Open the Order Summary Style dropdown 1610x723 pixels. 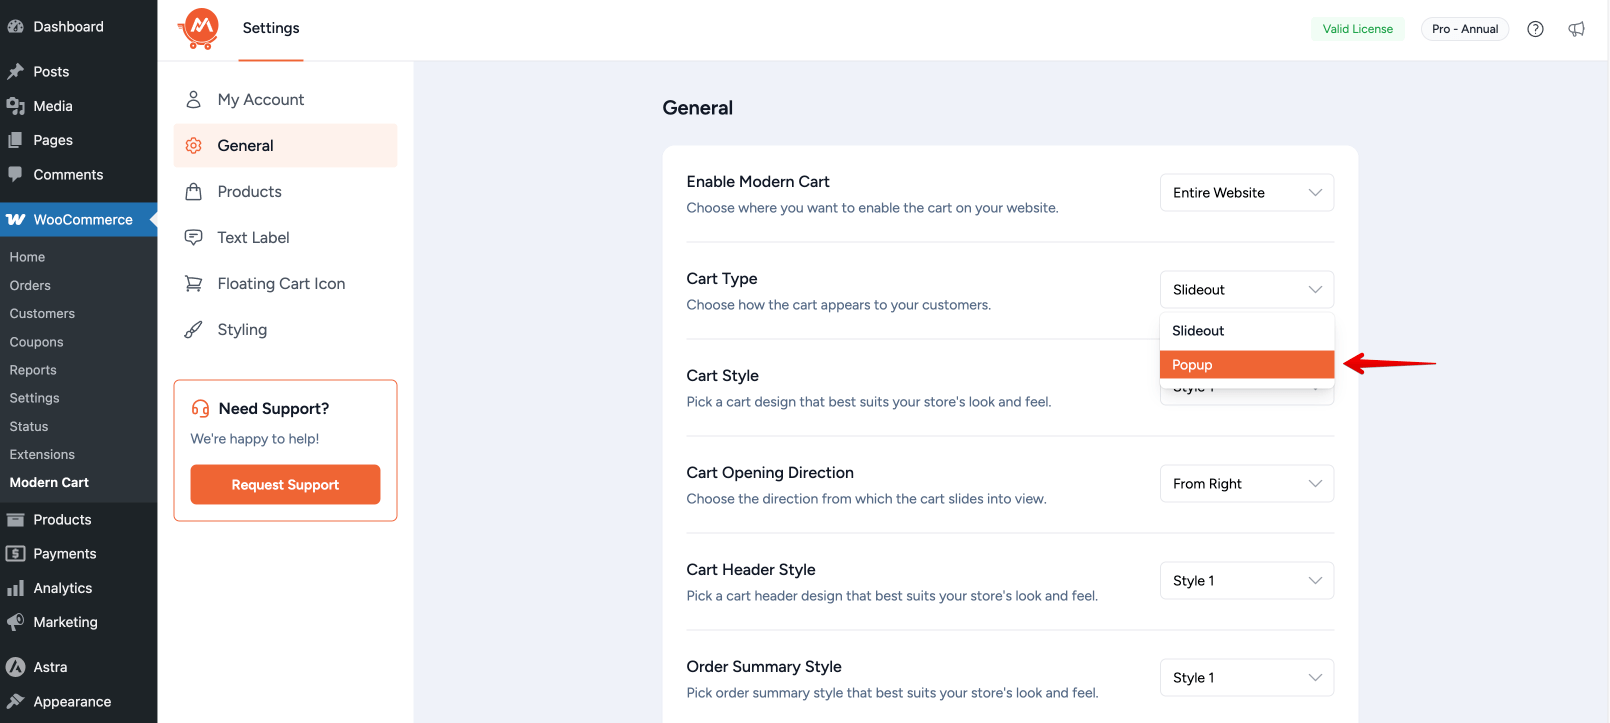tap(1247, 678)
